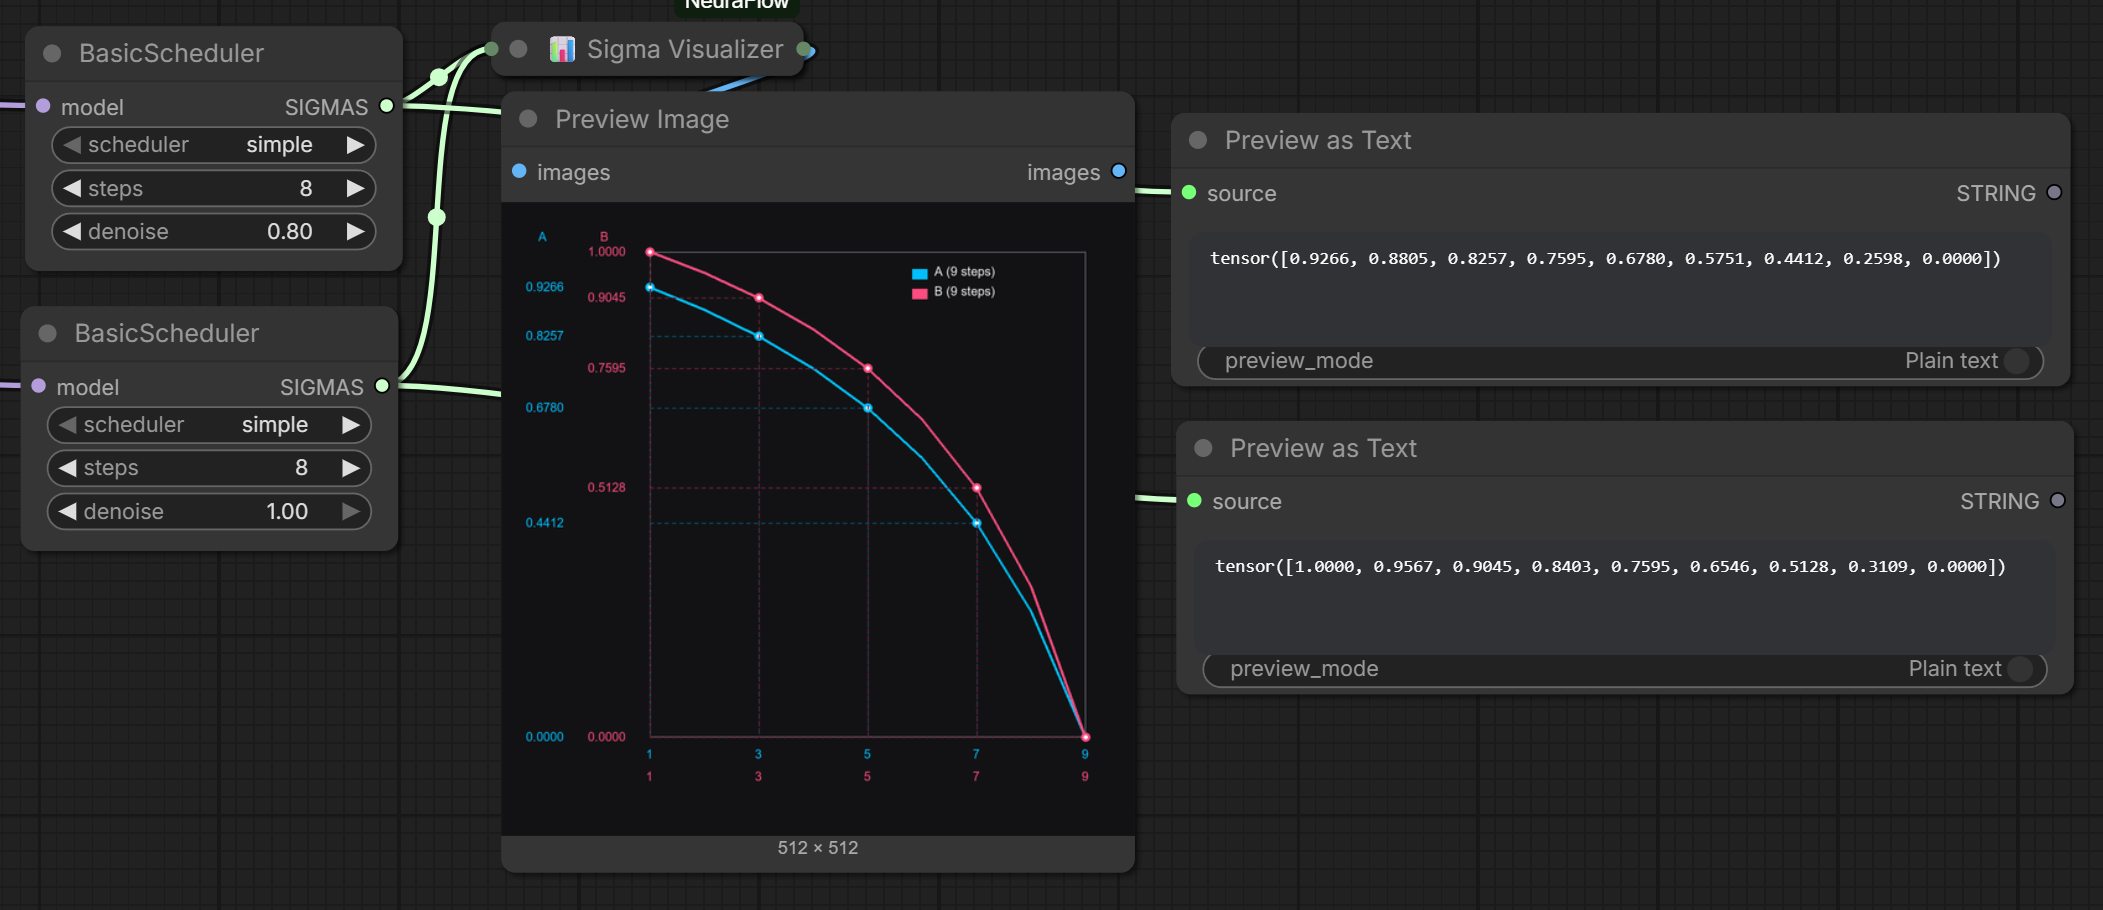Click legend entry B (9 steps)

pos(953,292)
